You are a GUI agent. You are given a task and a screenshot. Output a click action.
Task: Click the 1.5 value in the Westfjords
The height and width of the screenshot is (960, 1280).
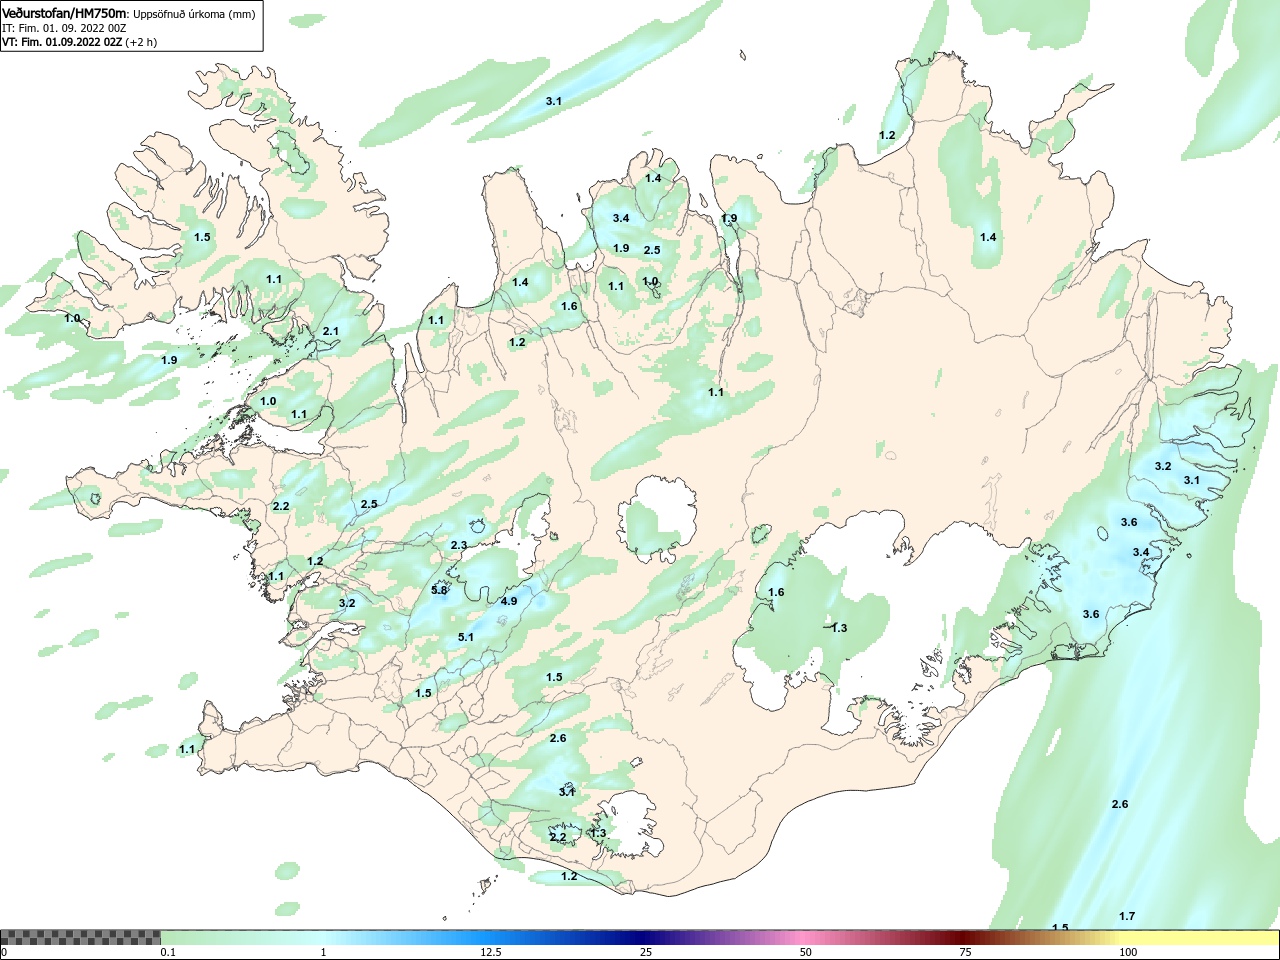202,237
